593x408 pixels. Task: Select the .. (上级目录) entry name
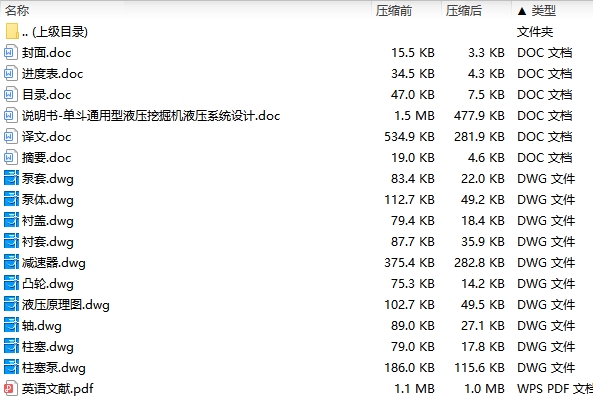pyautogui.click(x=55, y=32)
